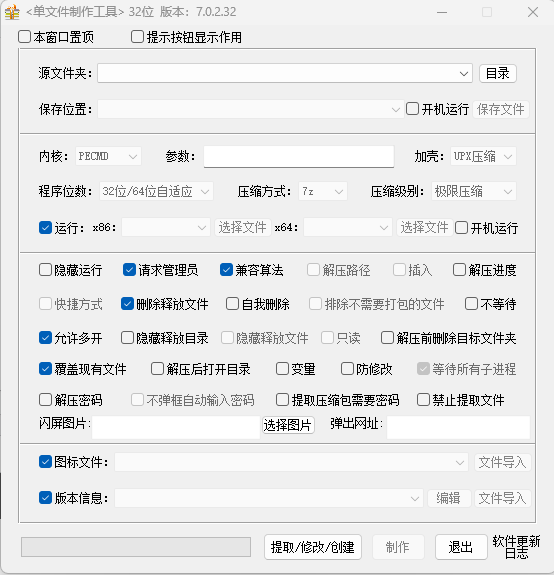Viewport: 554px width, 575px height.
Task: Click the app icon in title bar
Action: pyautogui.click(x=12, y=12)
